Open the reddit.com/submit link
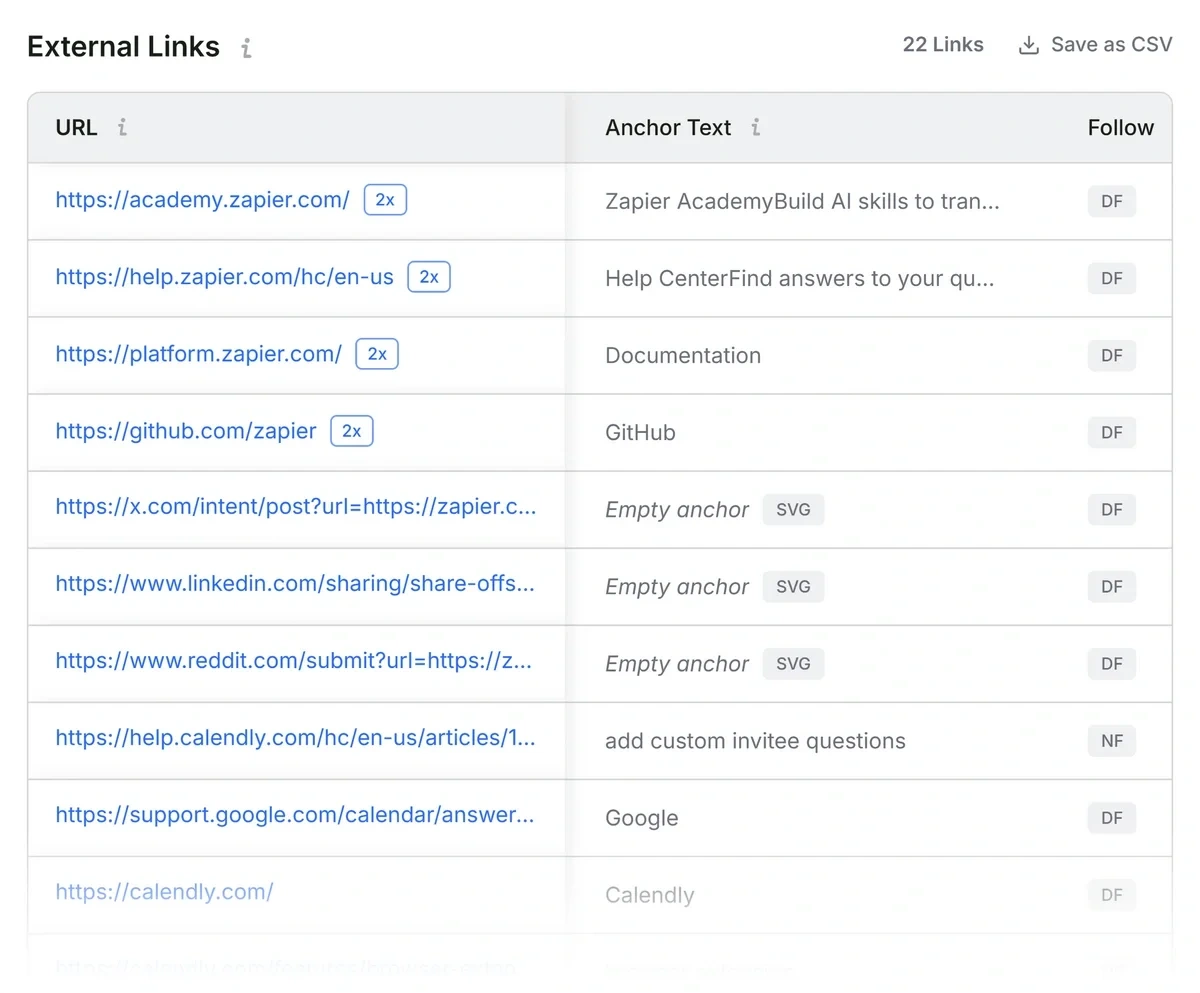This screenshot has height=993, width=1200. [294, 660]
